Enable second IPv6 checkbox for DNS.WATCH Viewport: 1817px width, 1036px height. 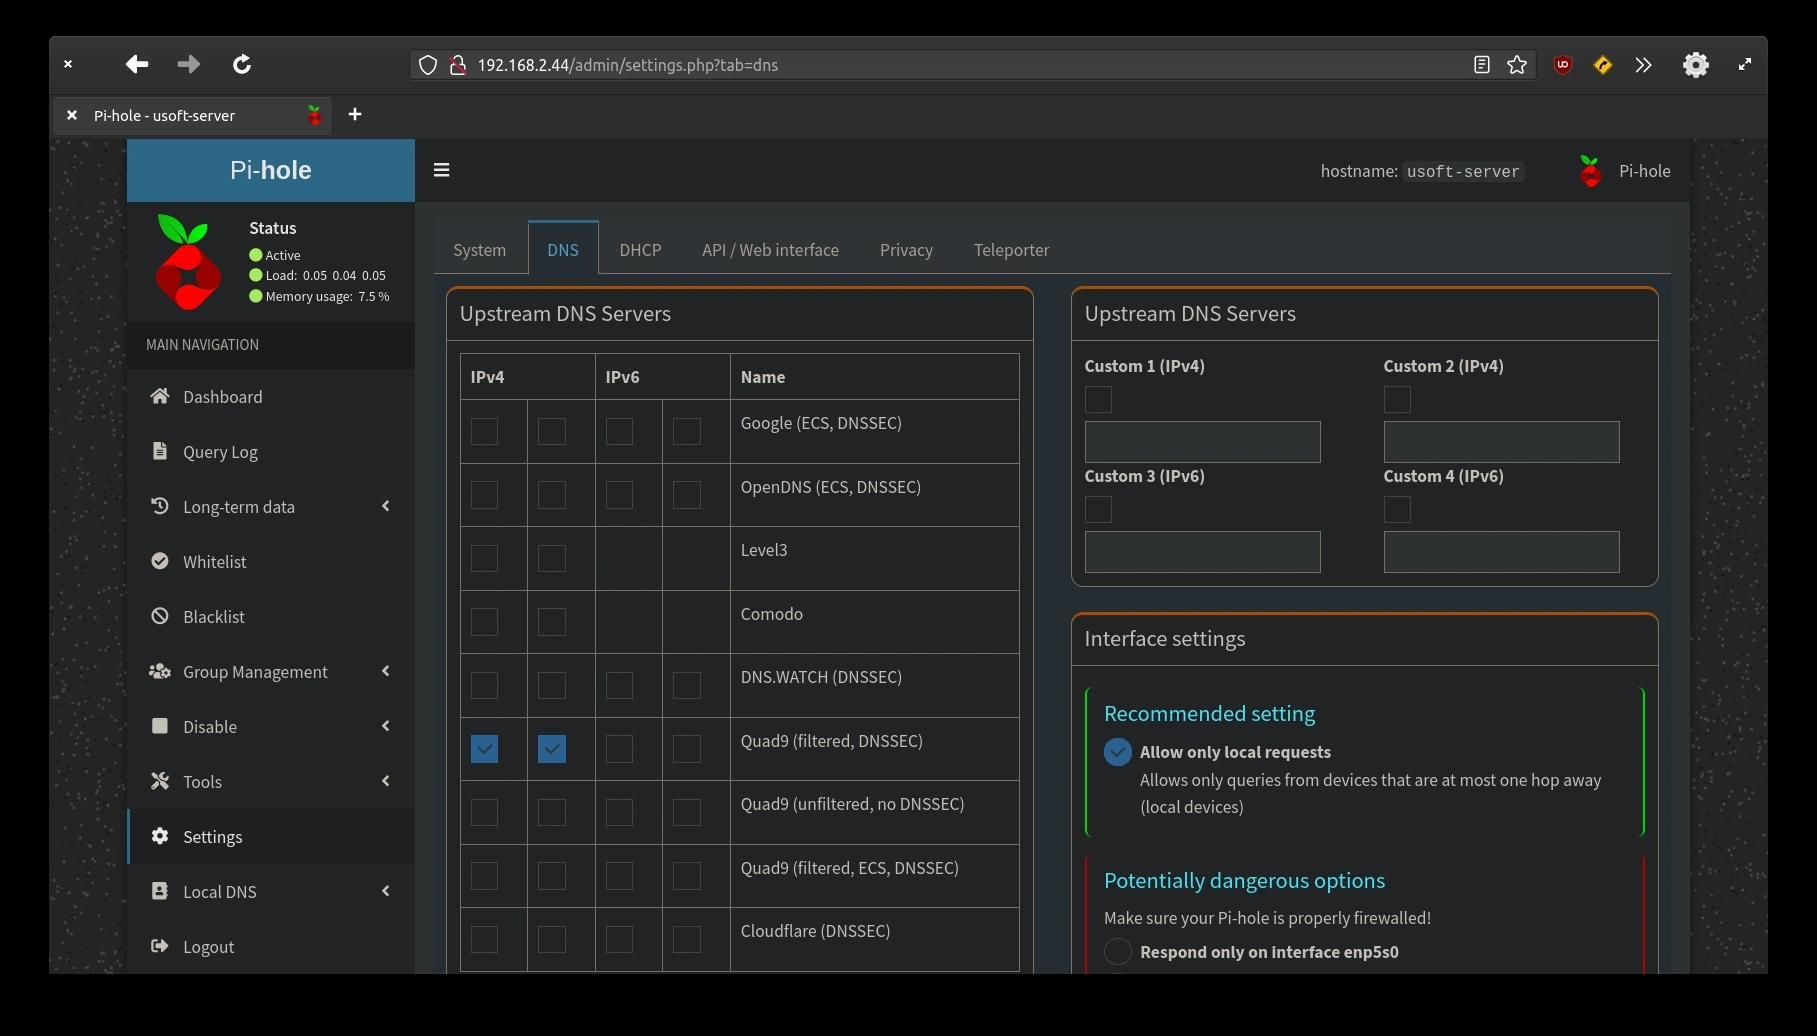(687, 685)
